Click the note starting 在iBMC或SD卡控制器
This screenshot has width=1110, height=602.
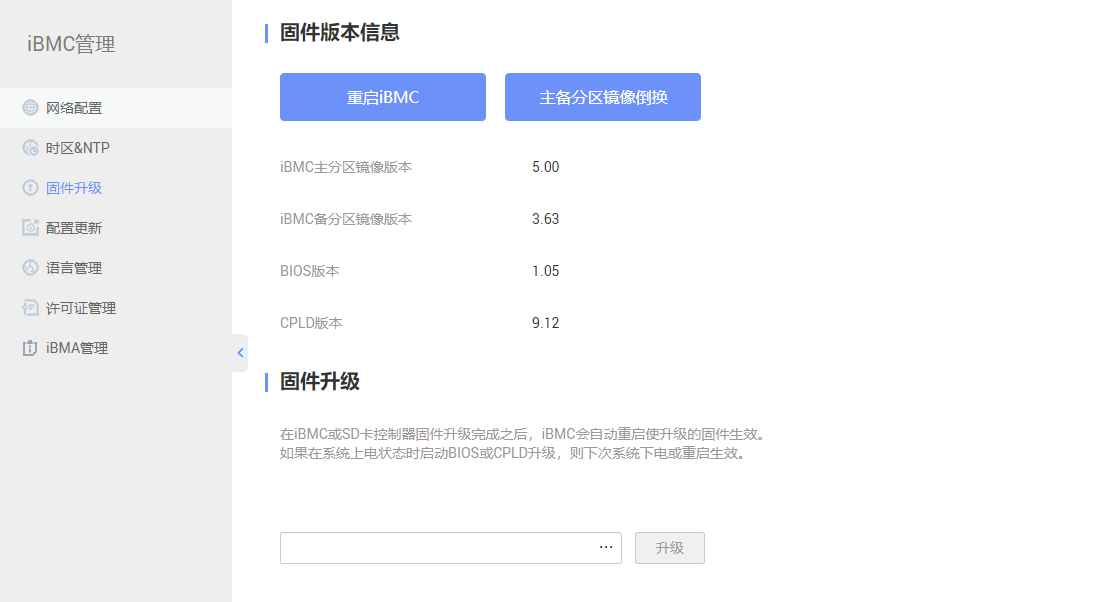tap(525, 434)
